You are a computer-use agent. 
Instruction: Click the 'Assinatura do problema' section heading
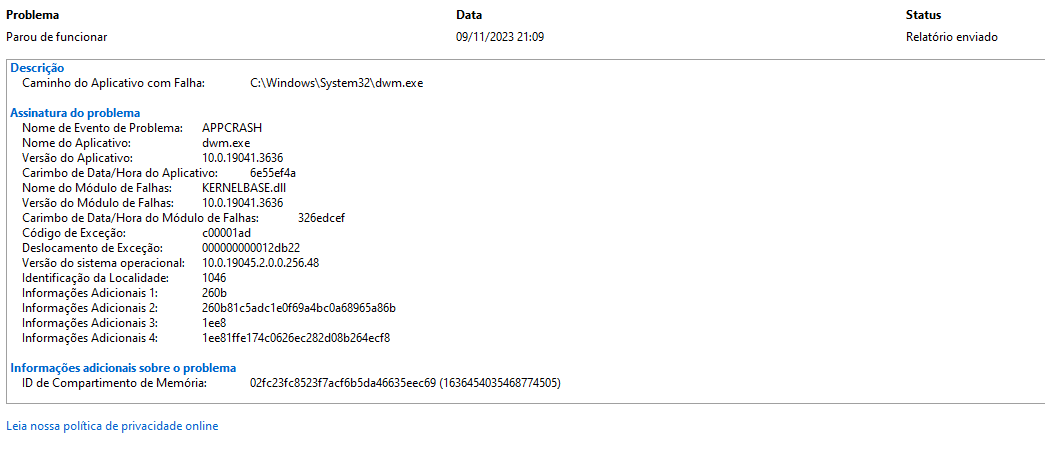75,113
